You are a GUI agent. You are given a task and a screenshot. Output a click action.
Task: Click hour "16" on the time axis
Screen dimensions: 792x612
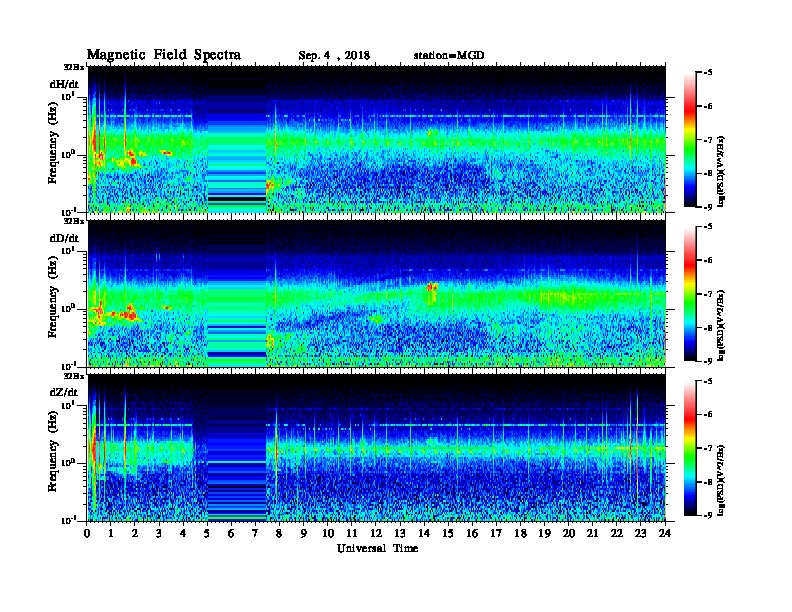click(x=472, y=534)
